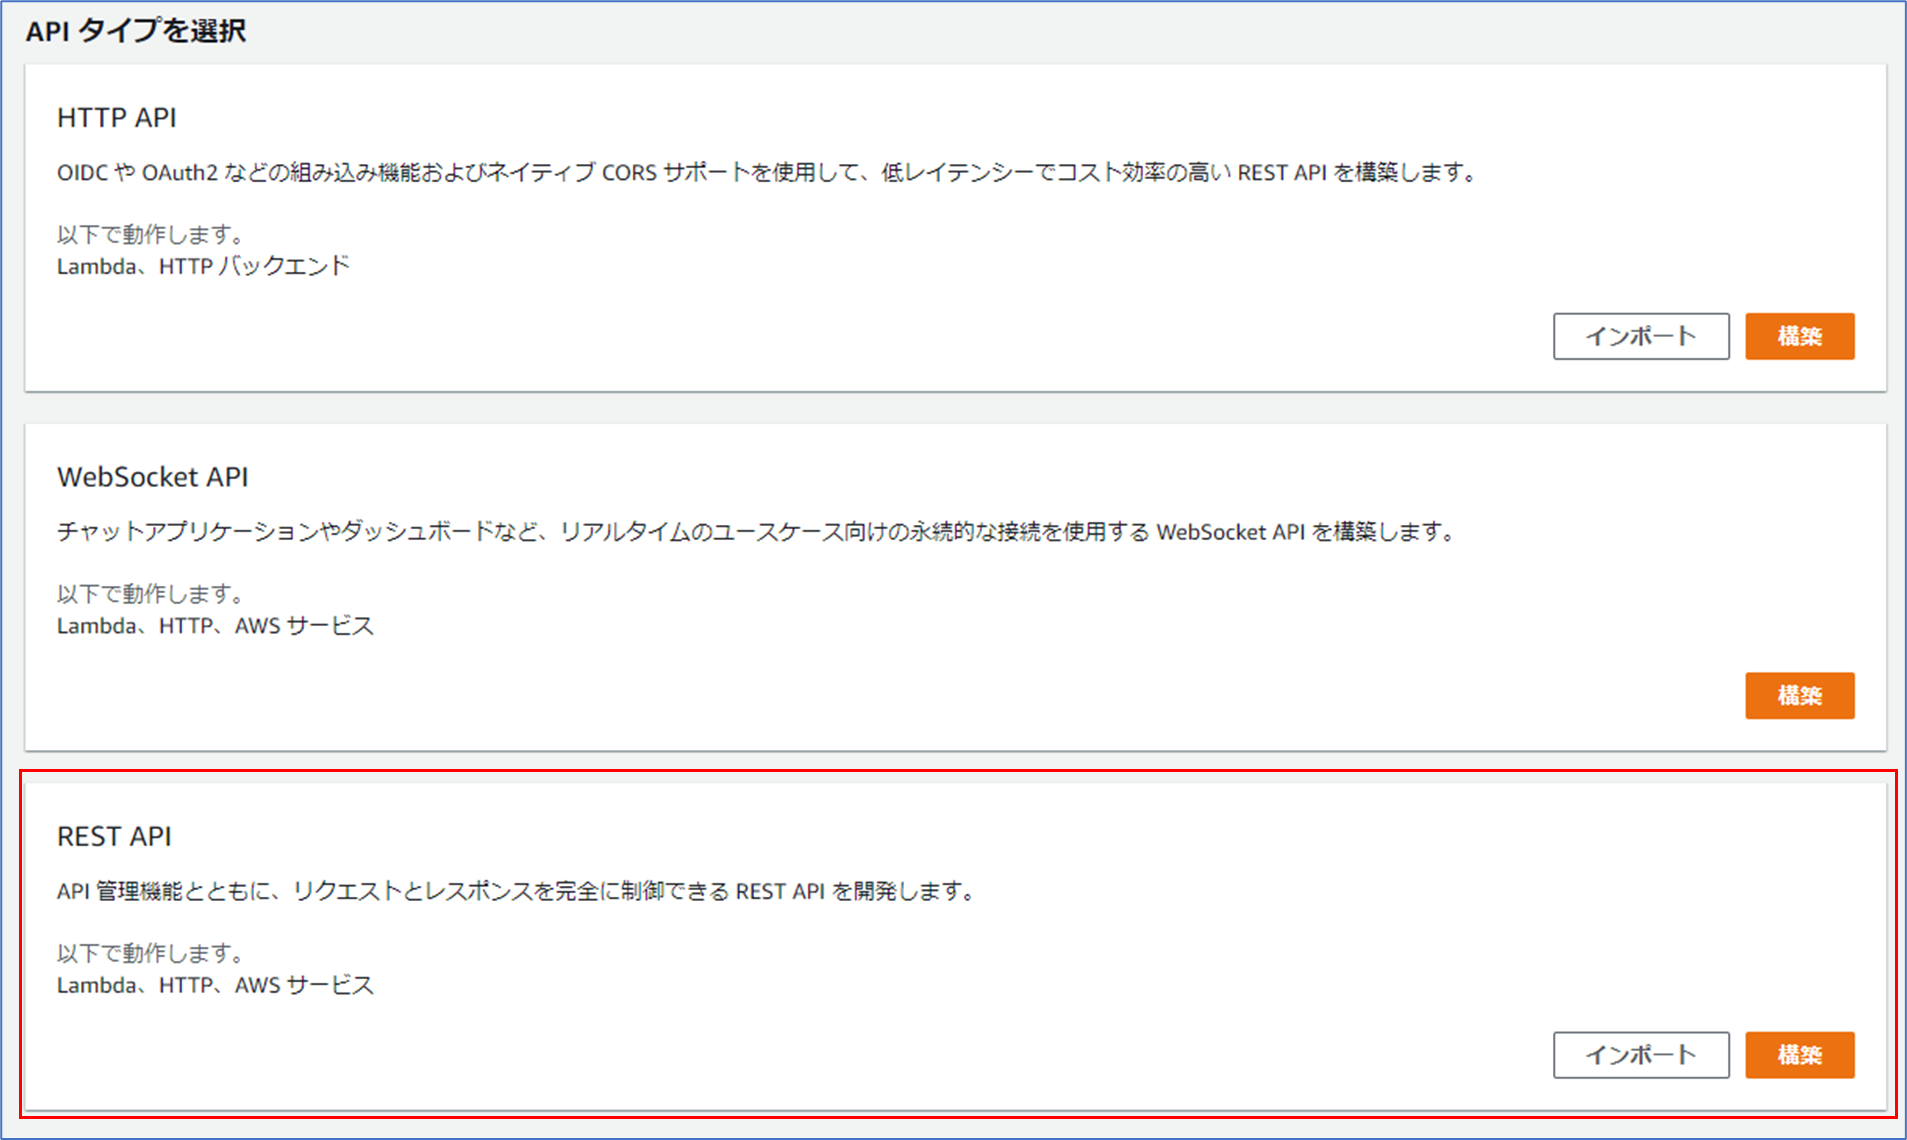
Task: Click the 構築 button for REST API
Action: 1798,1054
